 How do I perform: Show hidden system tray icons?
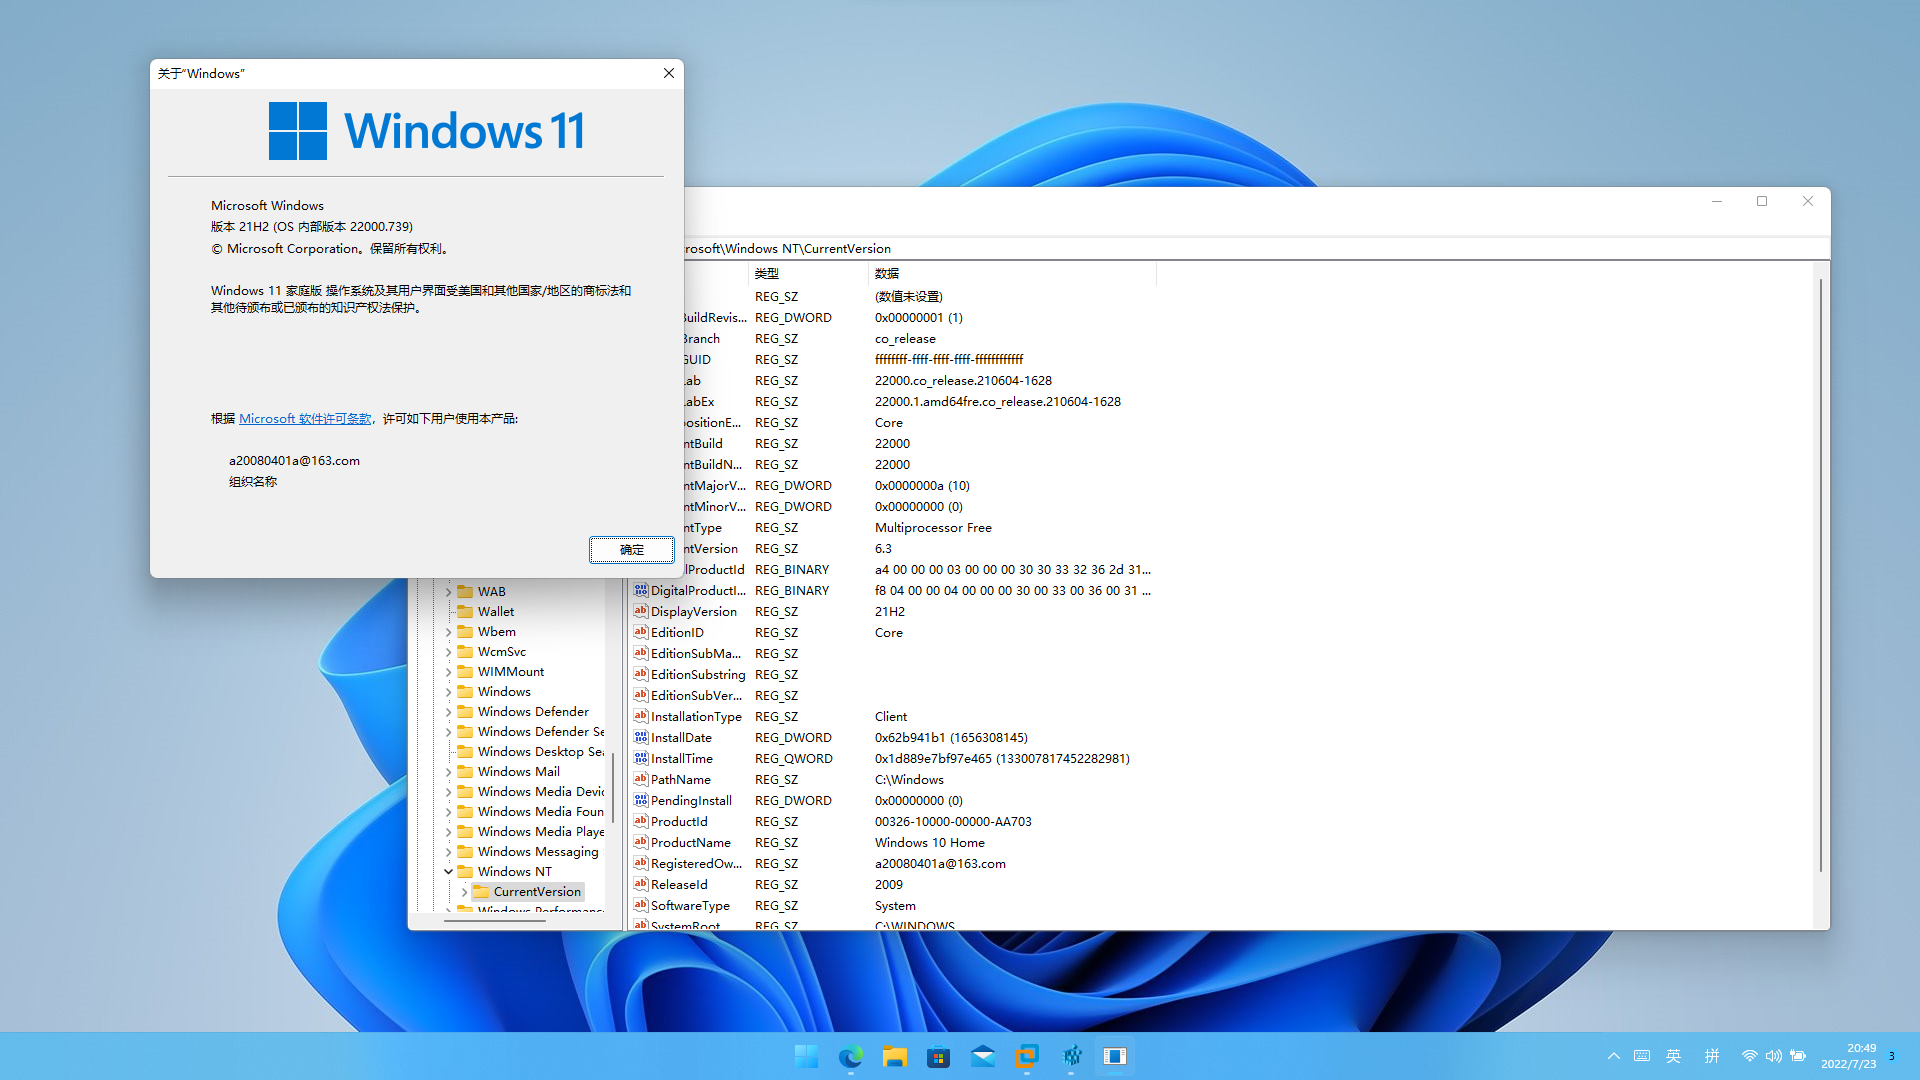point(1614,1056)
